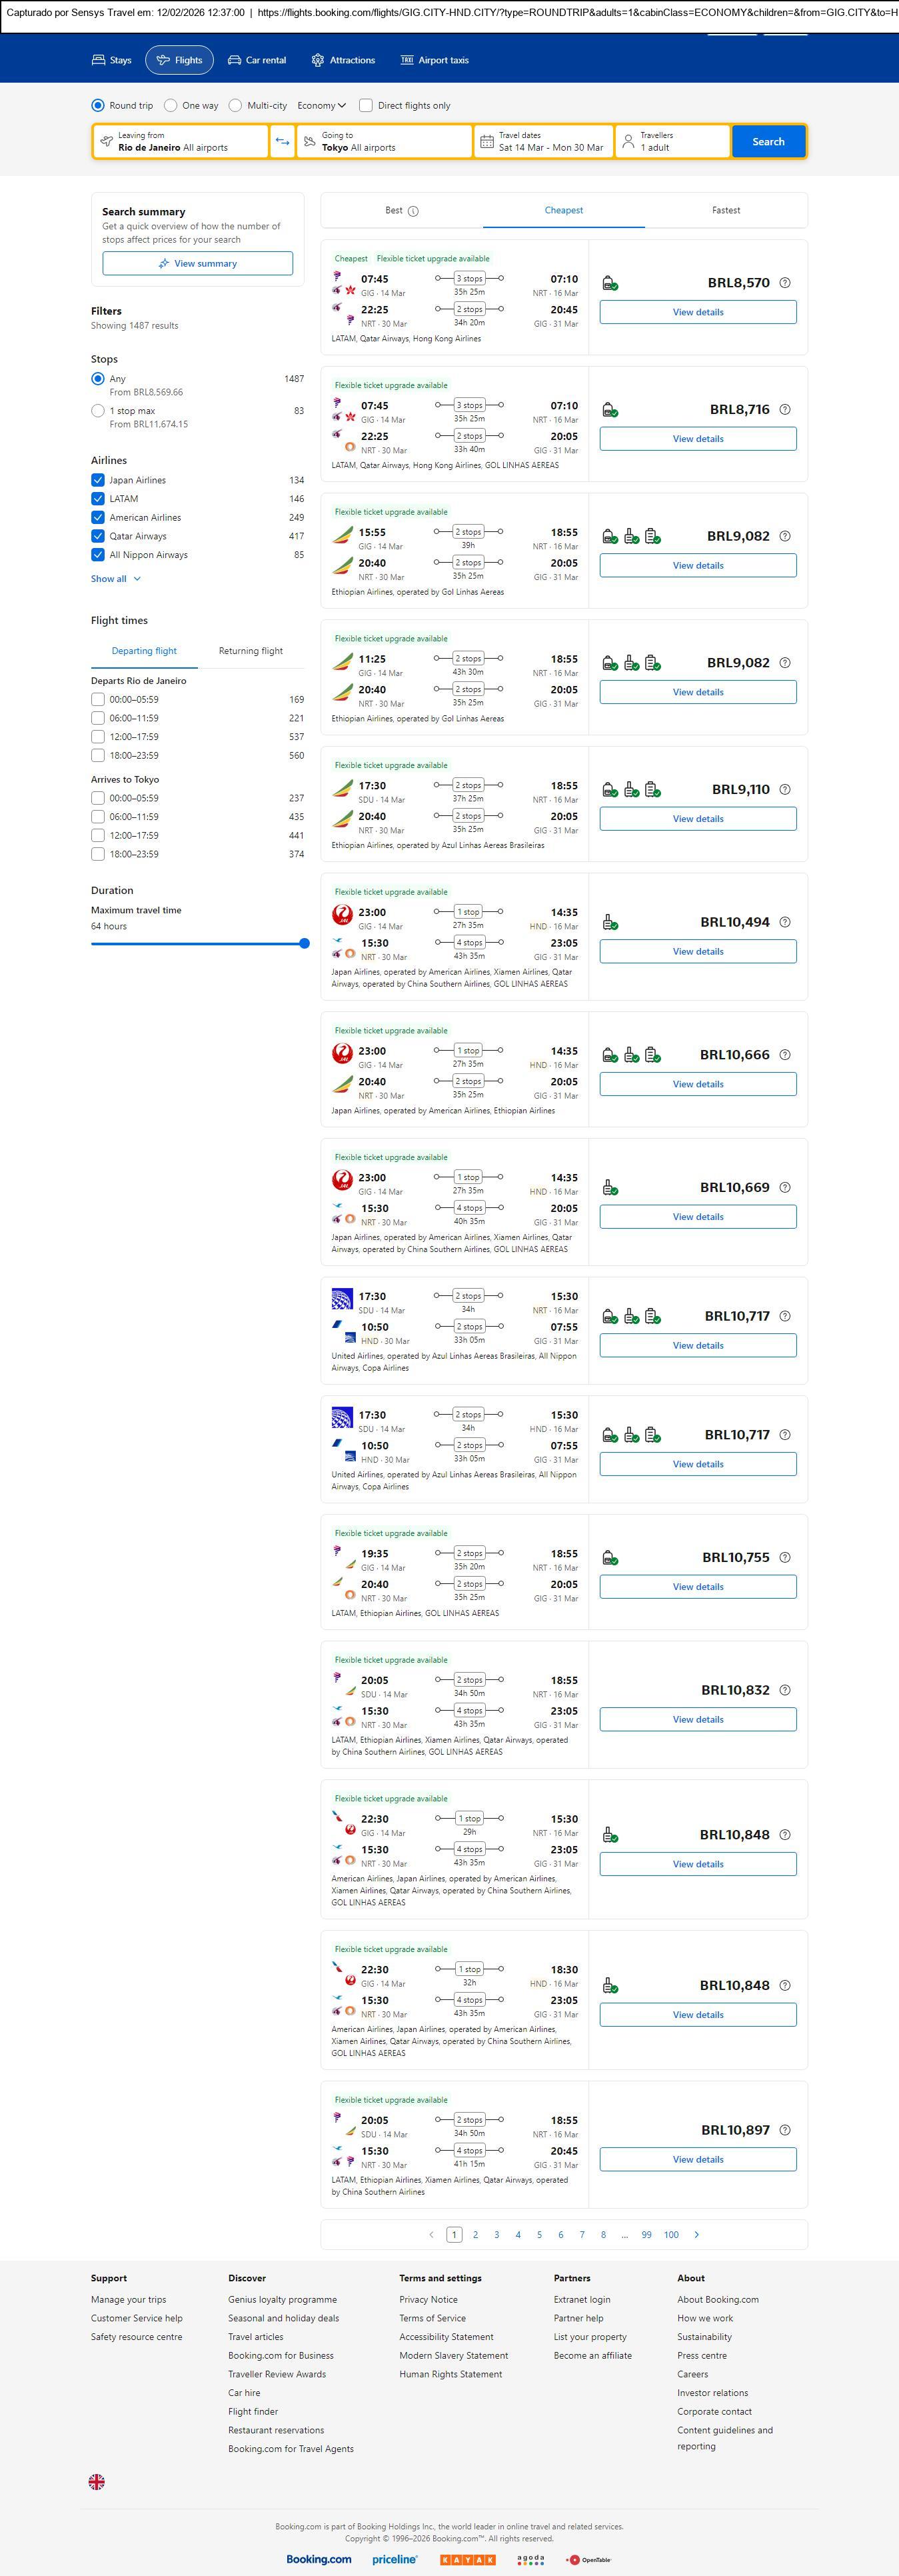Open the Economy cabin class dropdown
Image resolution: width=899 pixels, height=2576 pixels.
[x=321, y=105]
